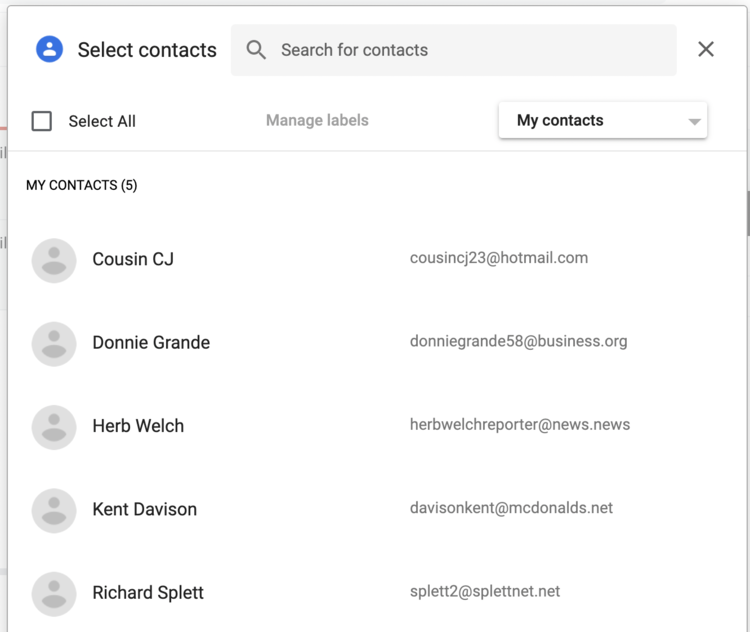Click the Manage labels link
This screenshot has height=632, width=750.
(317, 120)
